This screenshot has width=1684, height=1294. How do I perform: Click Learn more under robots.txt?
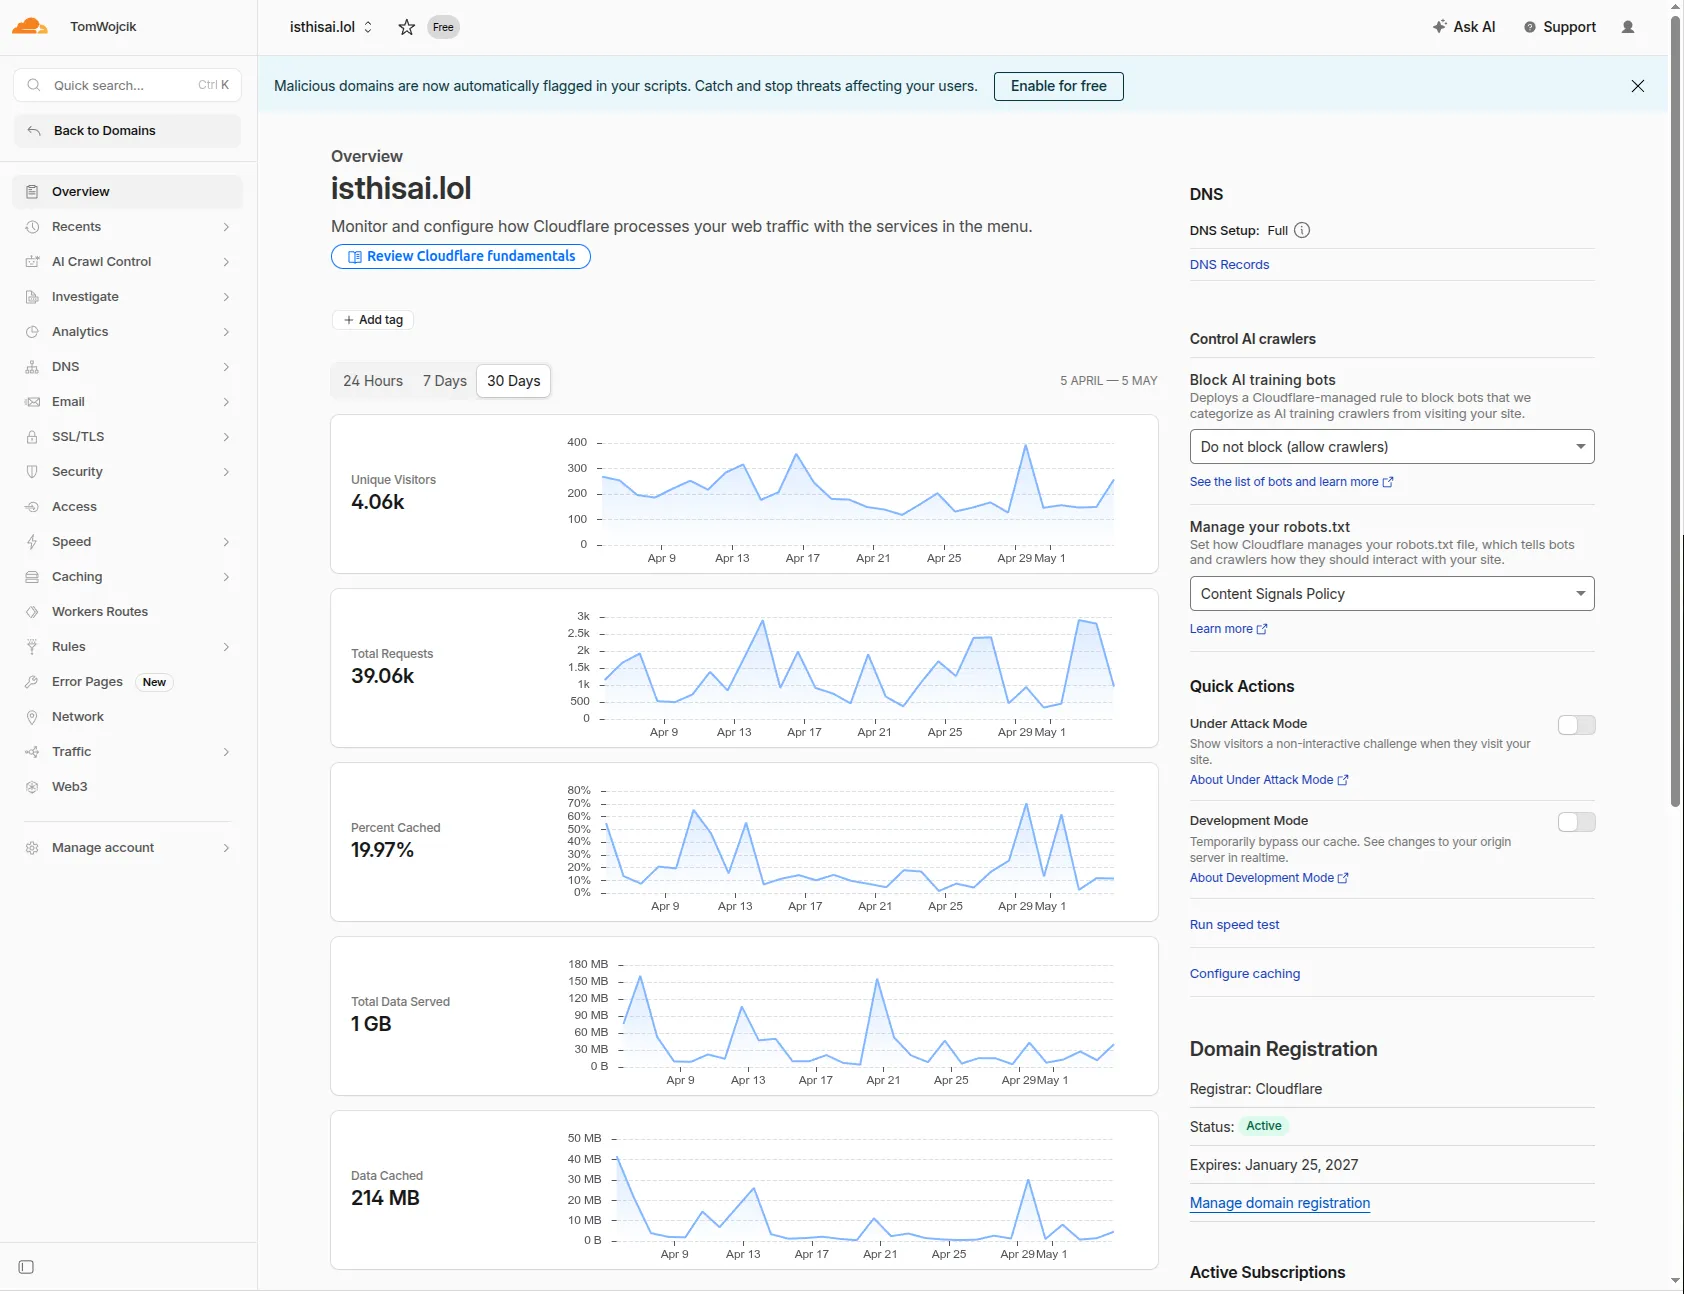coord(1228,629)
